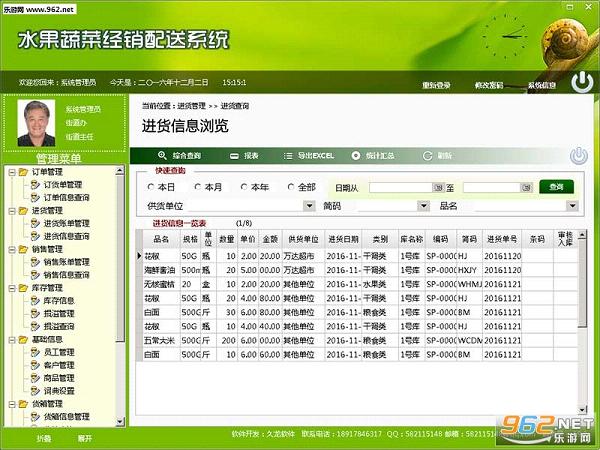Open 进货信息查询 in the menu tree
Screen dimensions: 600x450
pos(66,236)
